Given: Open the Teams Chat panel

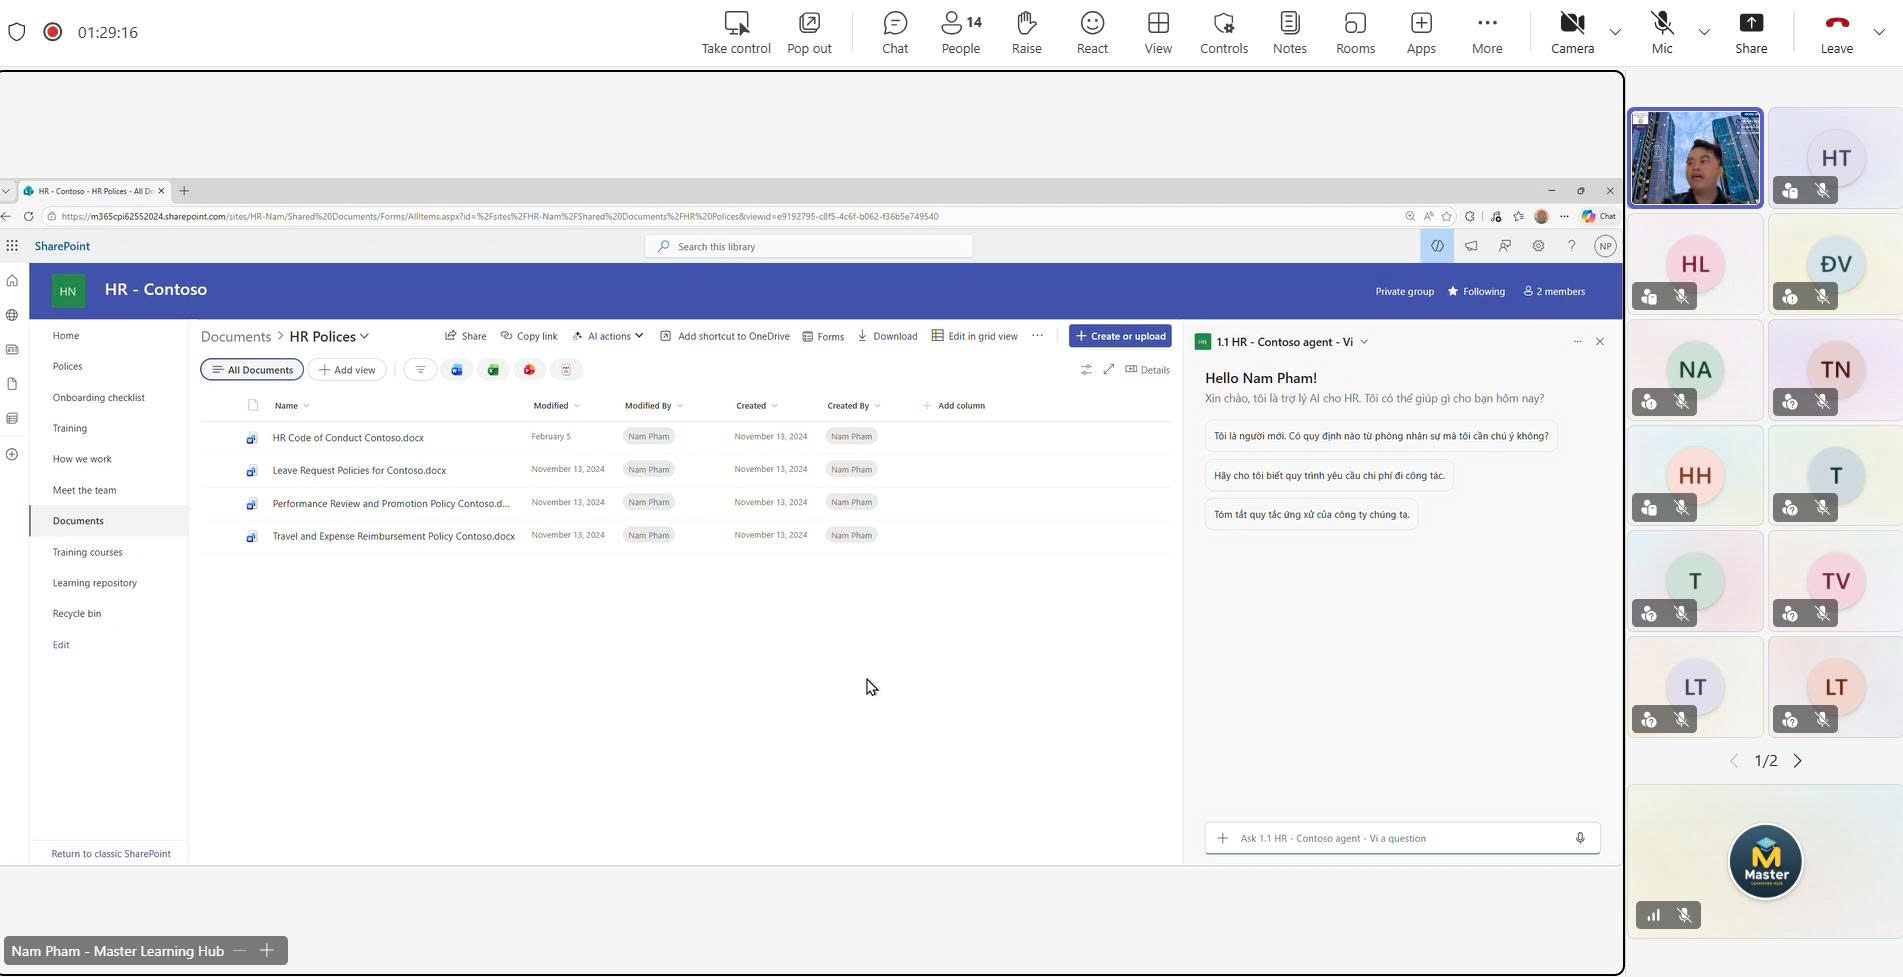Looking at the screenshot, I should [x=894, y=32].
